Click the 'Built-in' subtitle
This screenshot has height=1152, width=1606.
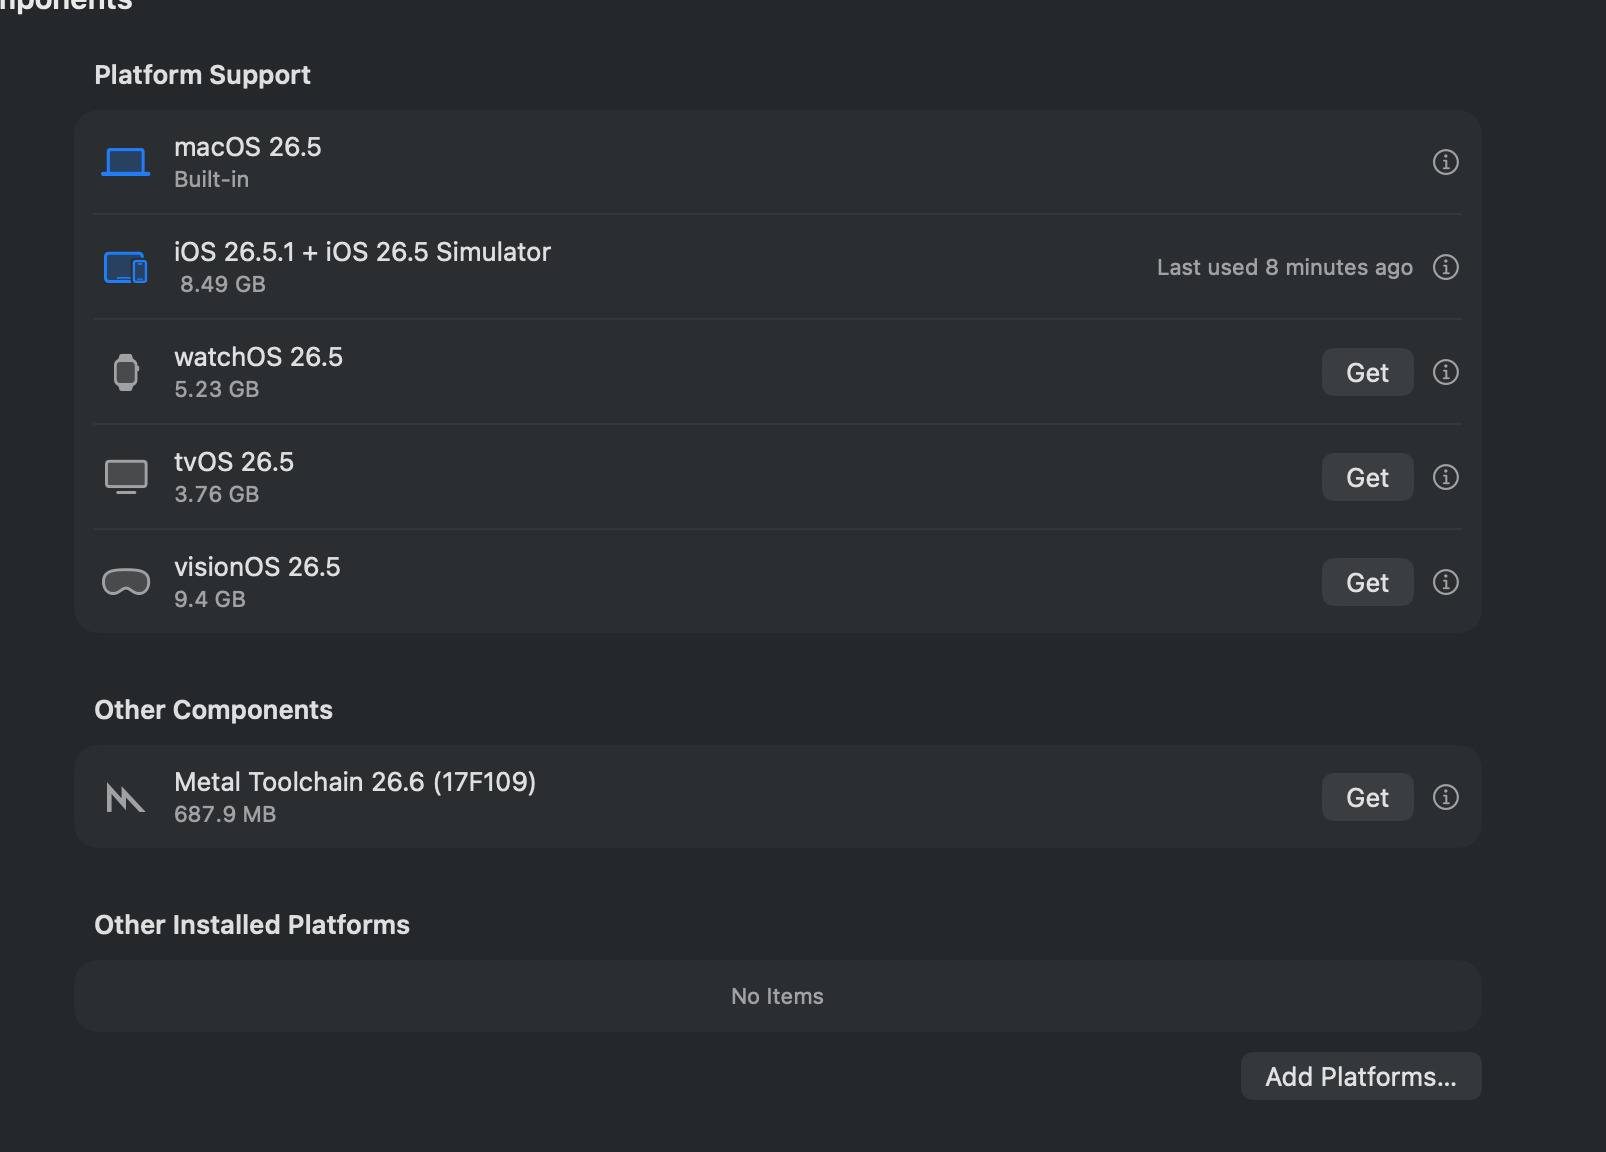tap(211, 179)
